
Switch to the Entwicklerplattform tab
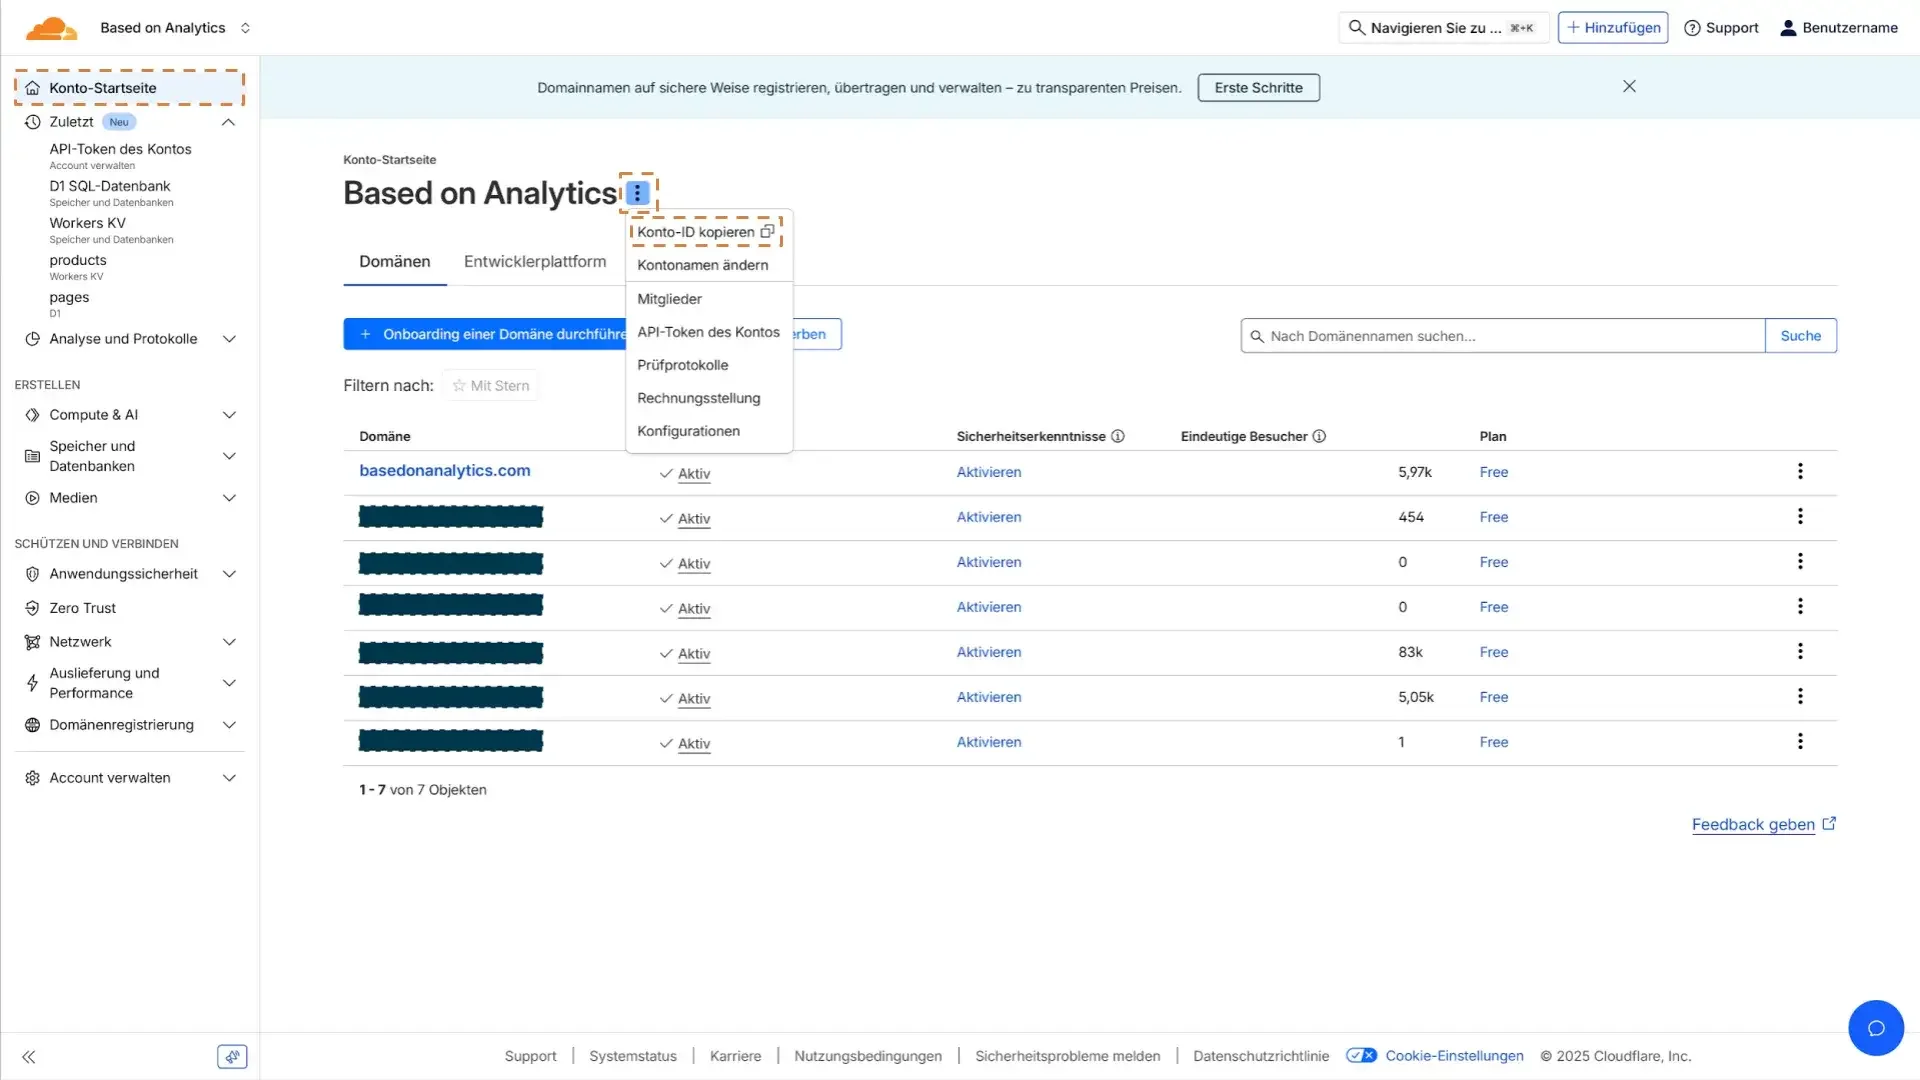(534, 261)
